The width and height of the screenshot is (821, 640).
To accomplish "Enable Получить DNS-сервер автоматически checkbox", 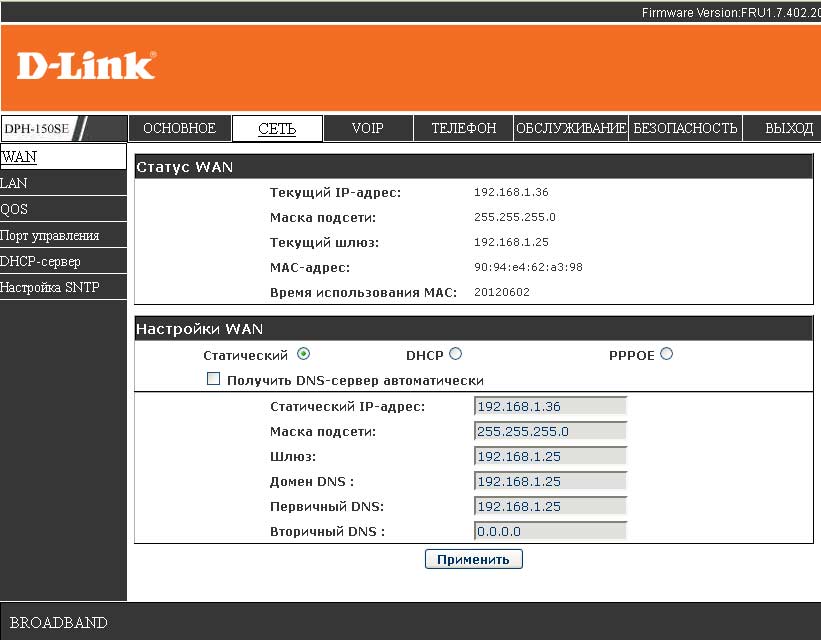I will (x=213, y=380).
